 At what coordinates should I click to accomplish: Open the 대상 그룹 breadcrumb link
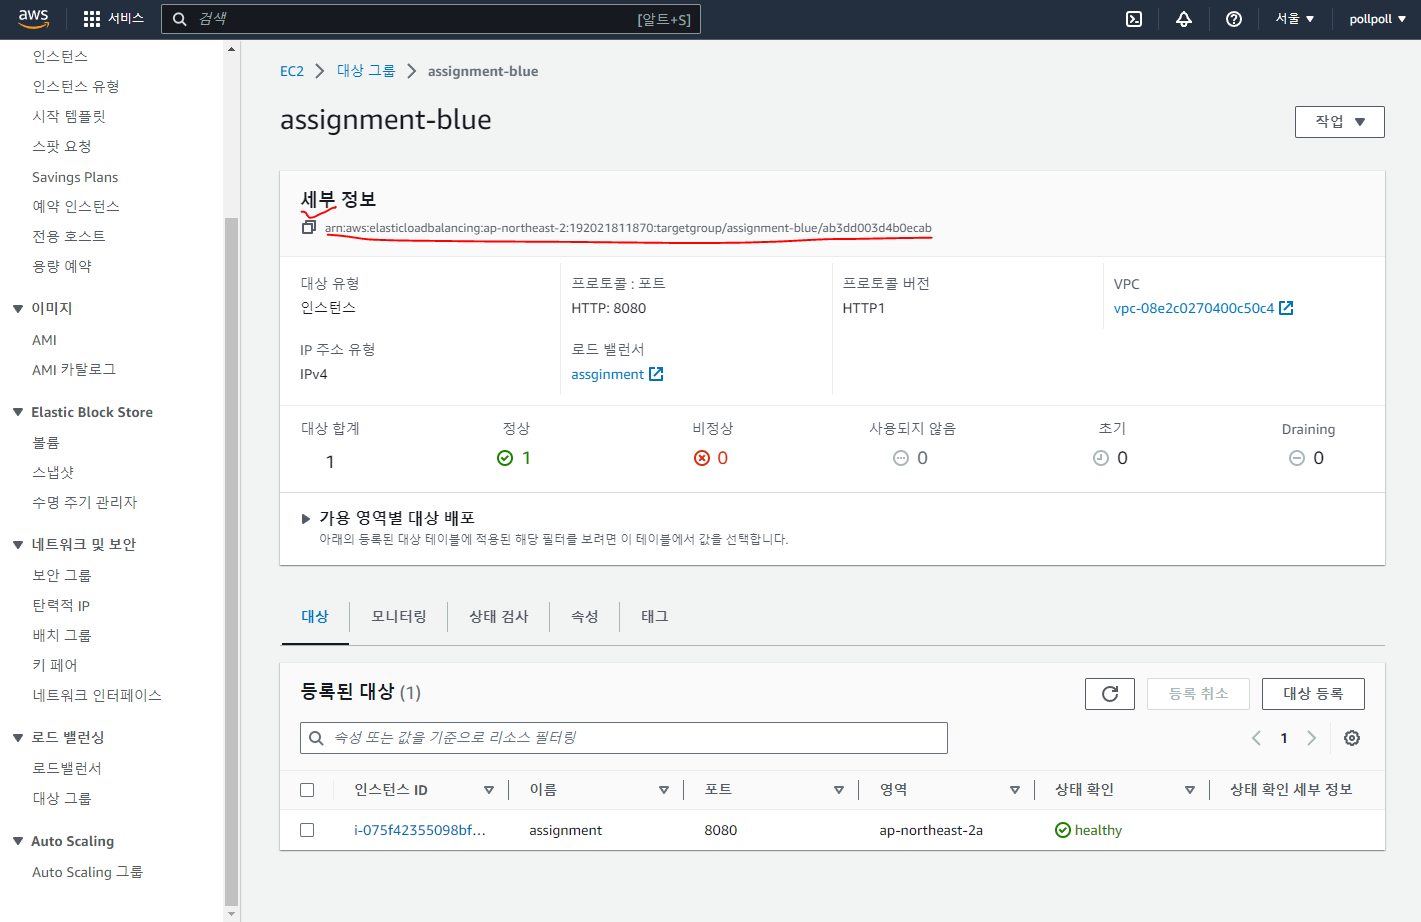366,71
